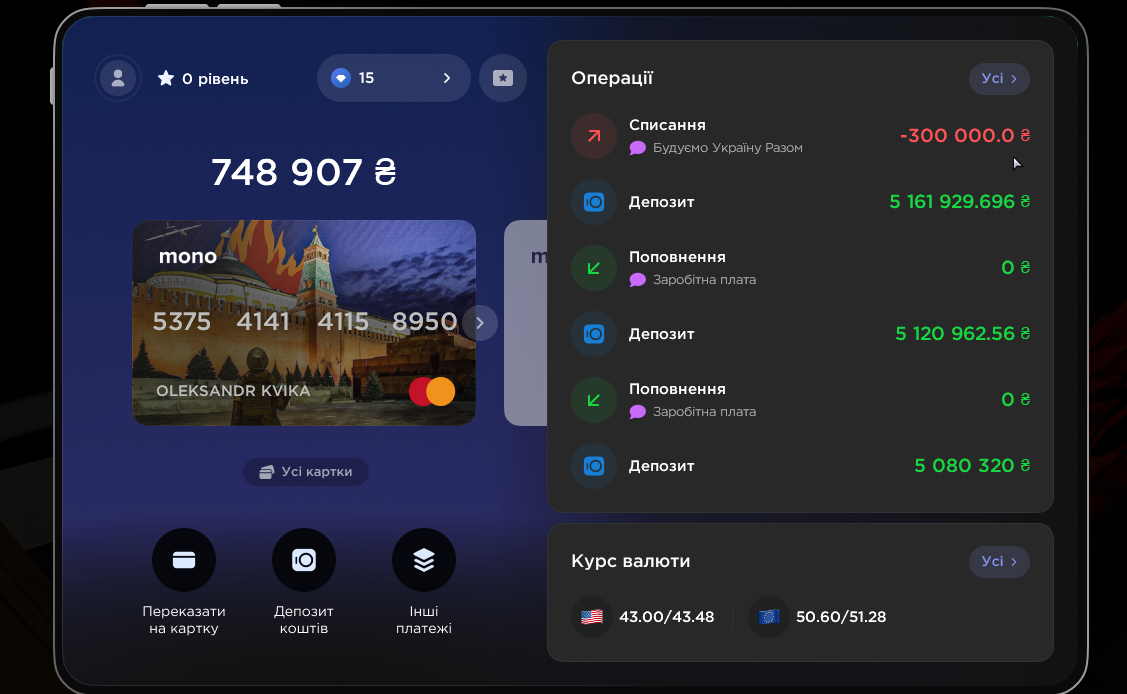Click first Поповнення green arrow icon above 5 120 962.56
The width and height of the screenshot is (1127, 694).
(594, 268)
